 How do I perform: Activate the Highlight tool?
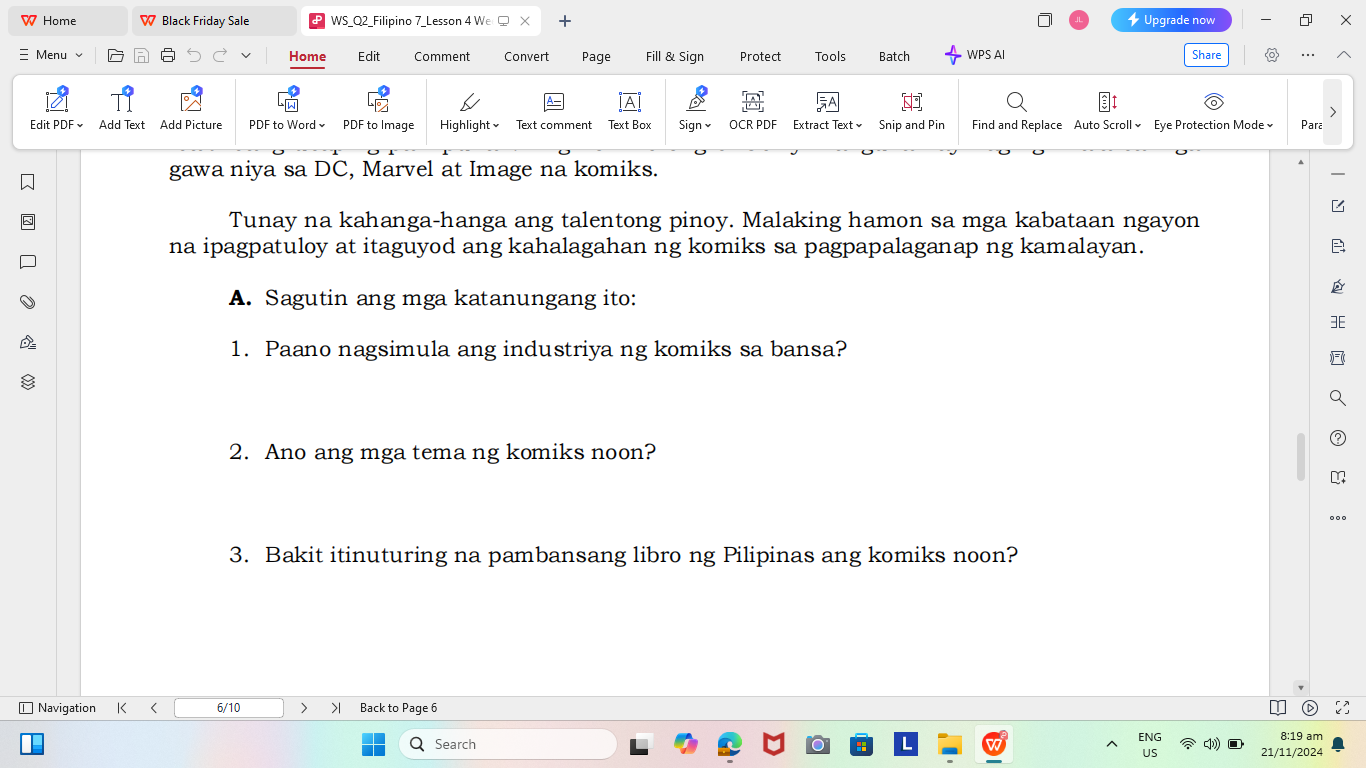point(469,110)
